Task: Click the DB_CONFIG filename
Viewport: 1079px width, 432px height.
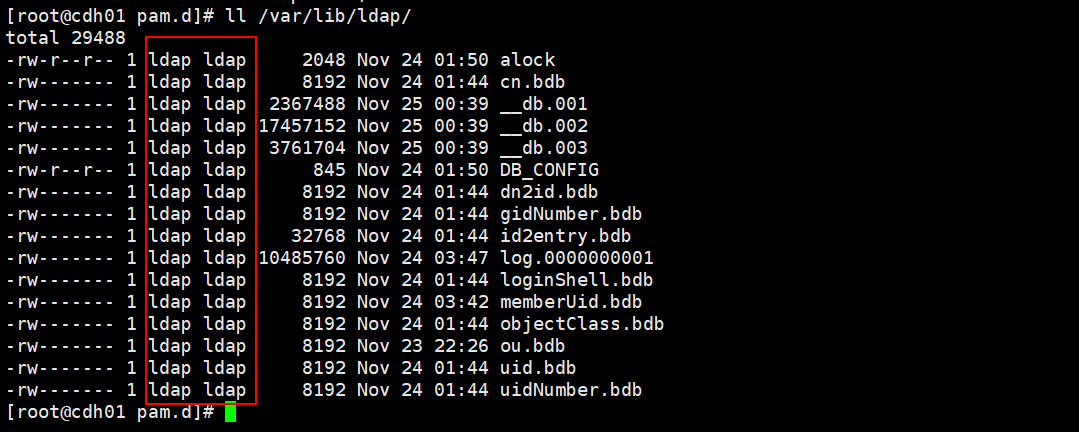Action: (x=549, y=170)
